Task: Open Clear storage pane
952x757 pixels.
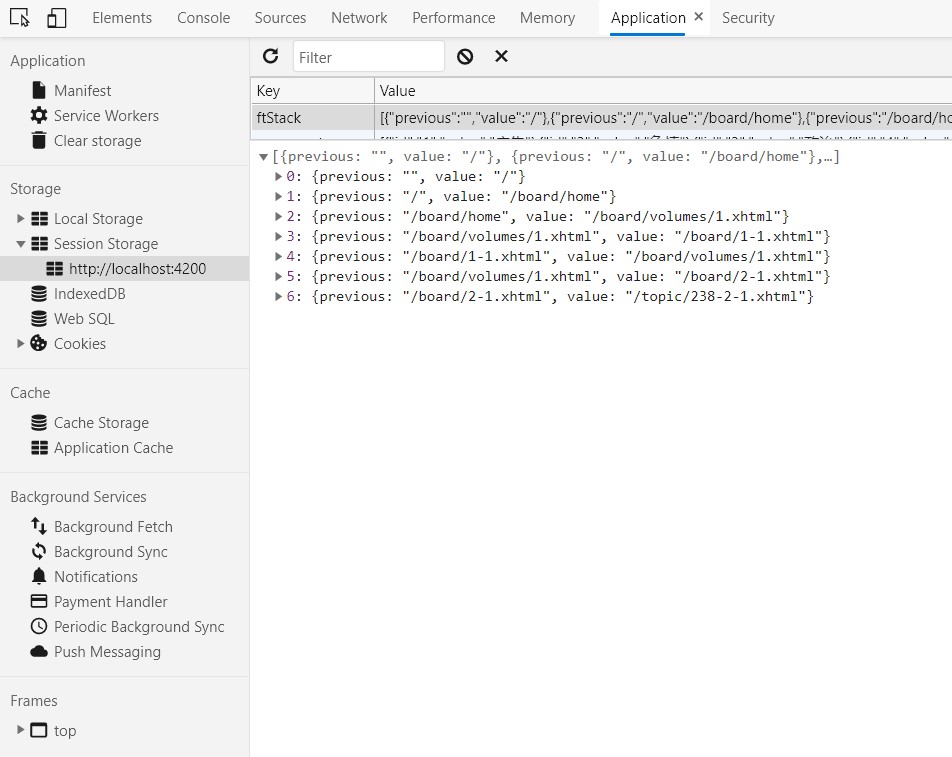Action: (97, 140)
